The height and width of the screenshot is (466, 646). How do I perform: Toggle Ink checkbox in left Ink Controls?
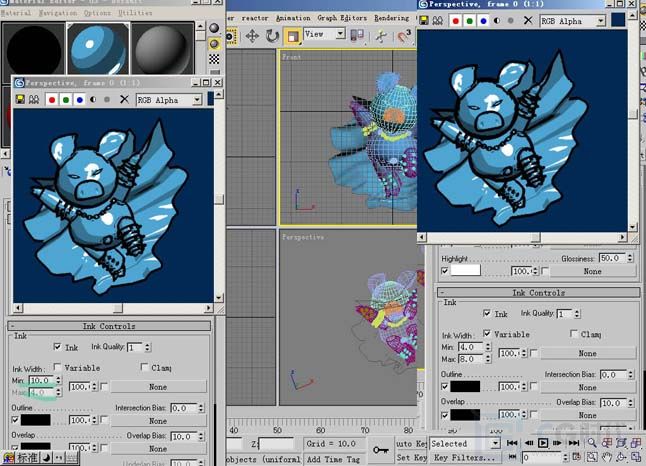click(x=57, y=347)
